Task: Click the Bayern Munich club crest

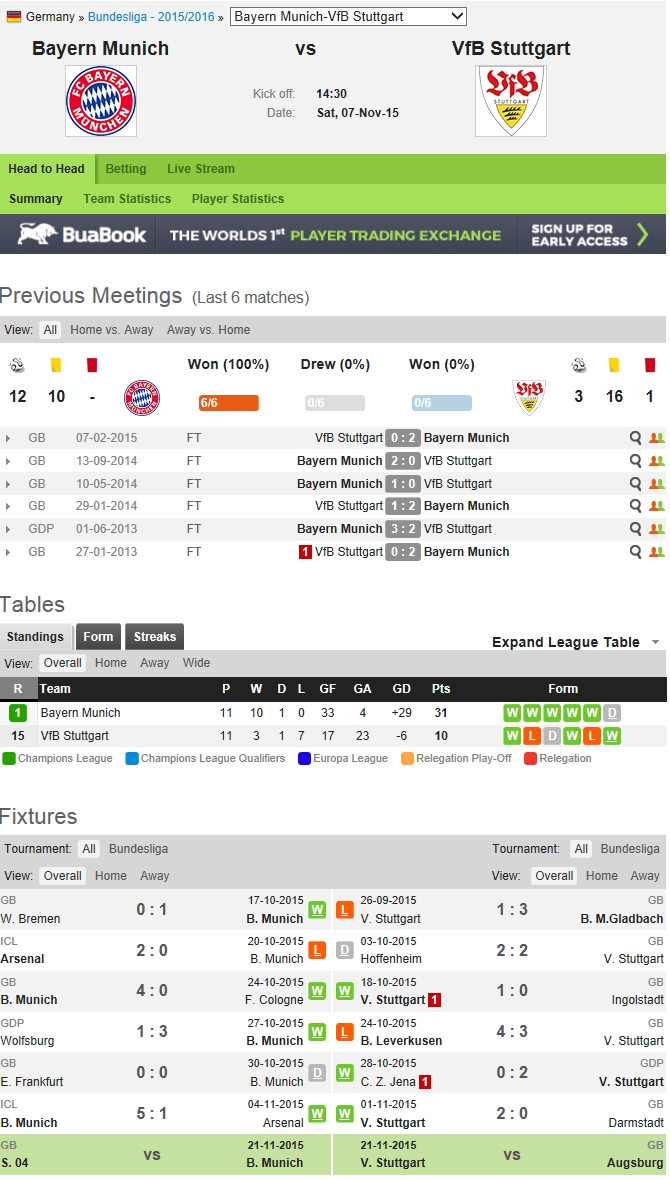Action: (101, 101)
